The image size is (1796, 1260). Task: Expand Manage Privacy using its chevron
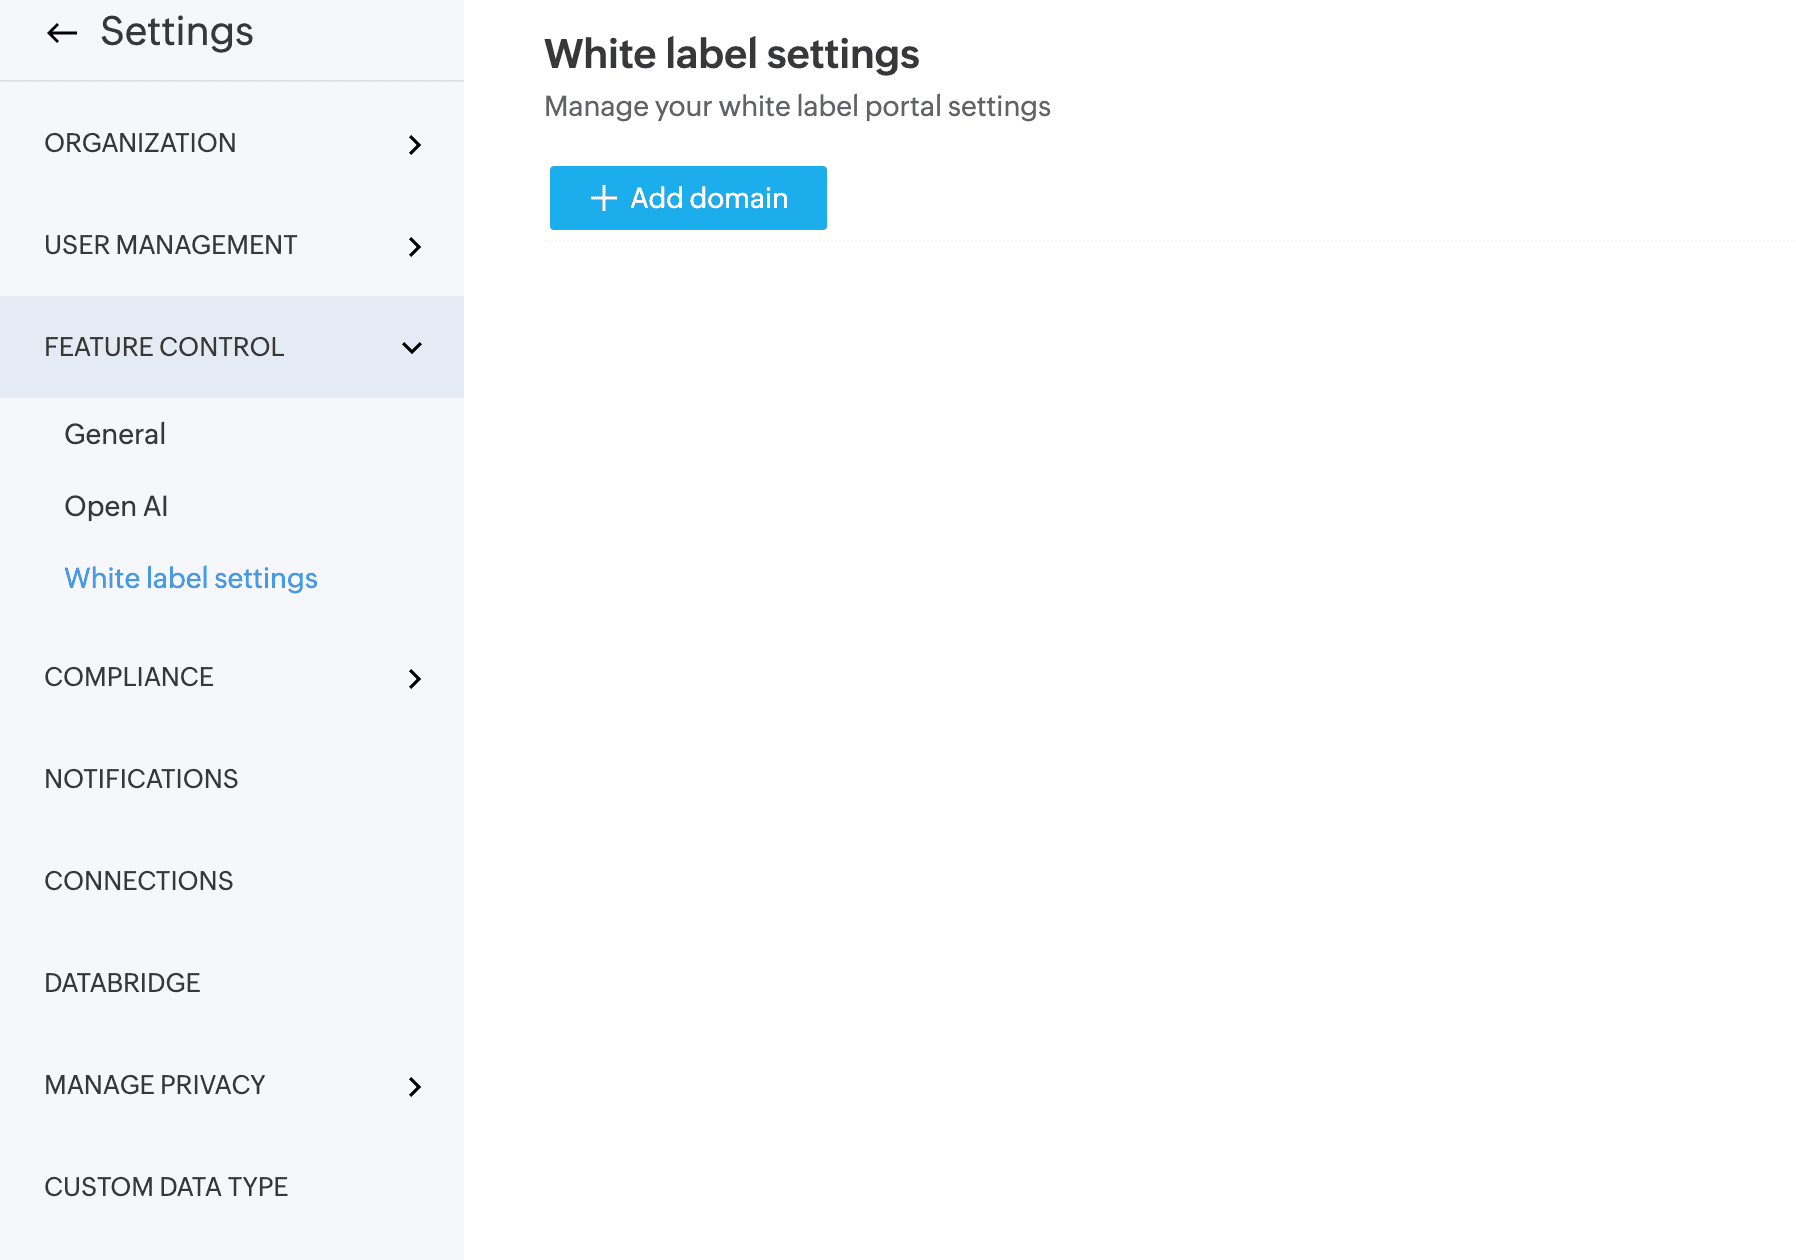(414, 1087)
